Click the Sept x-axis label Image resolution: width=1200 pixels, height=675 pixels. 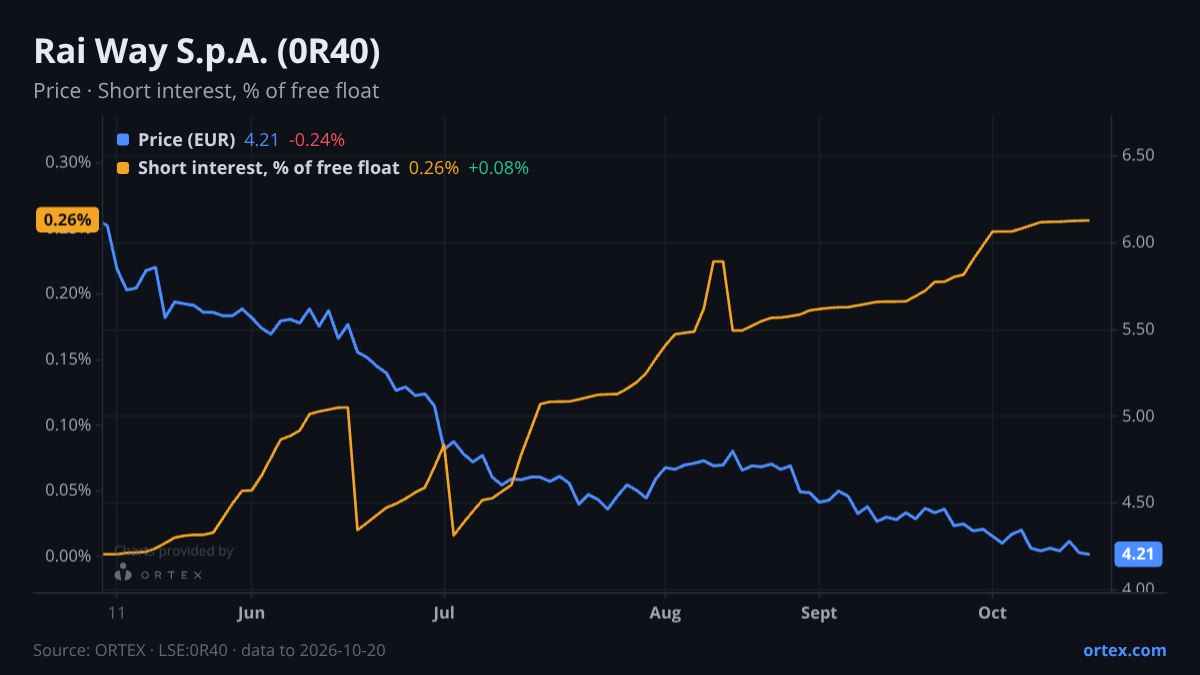pos(820,613)
